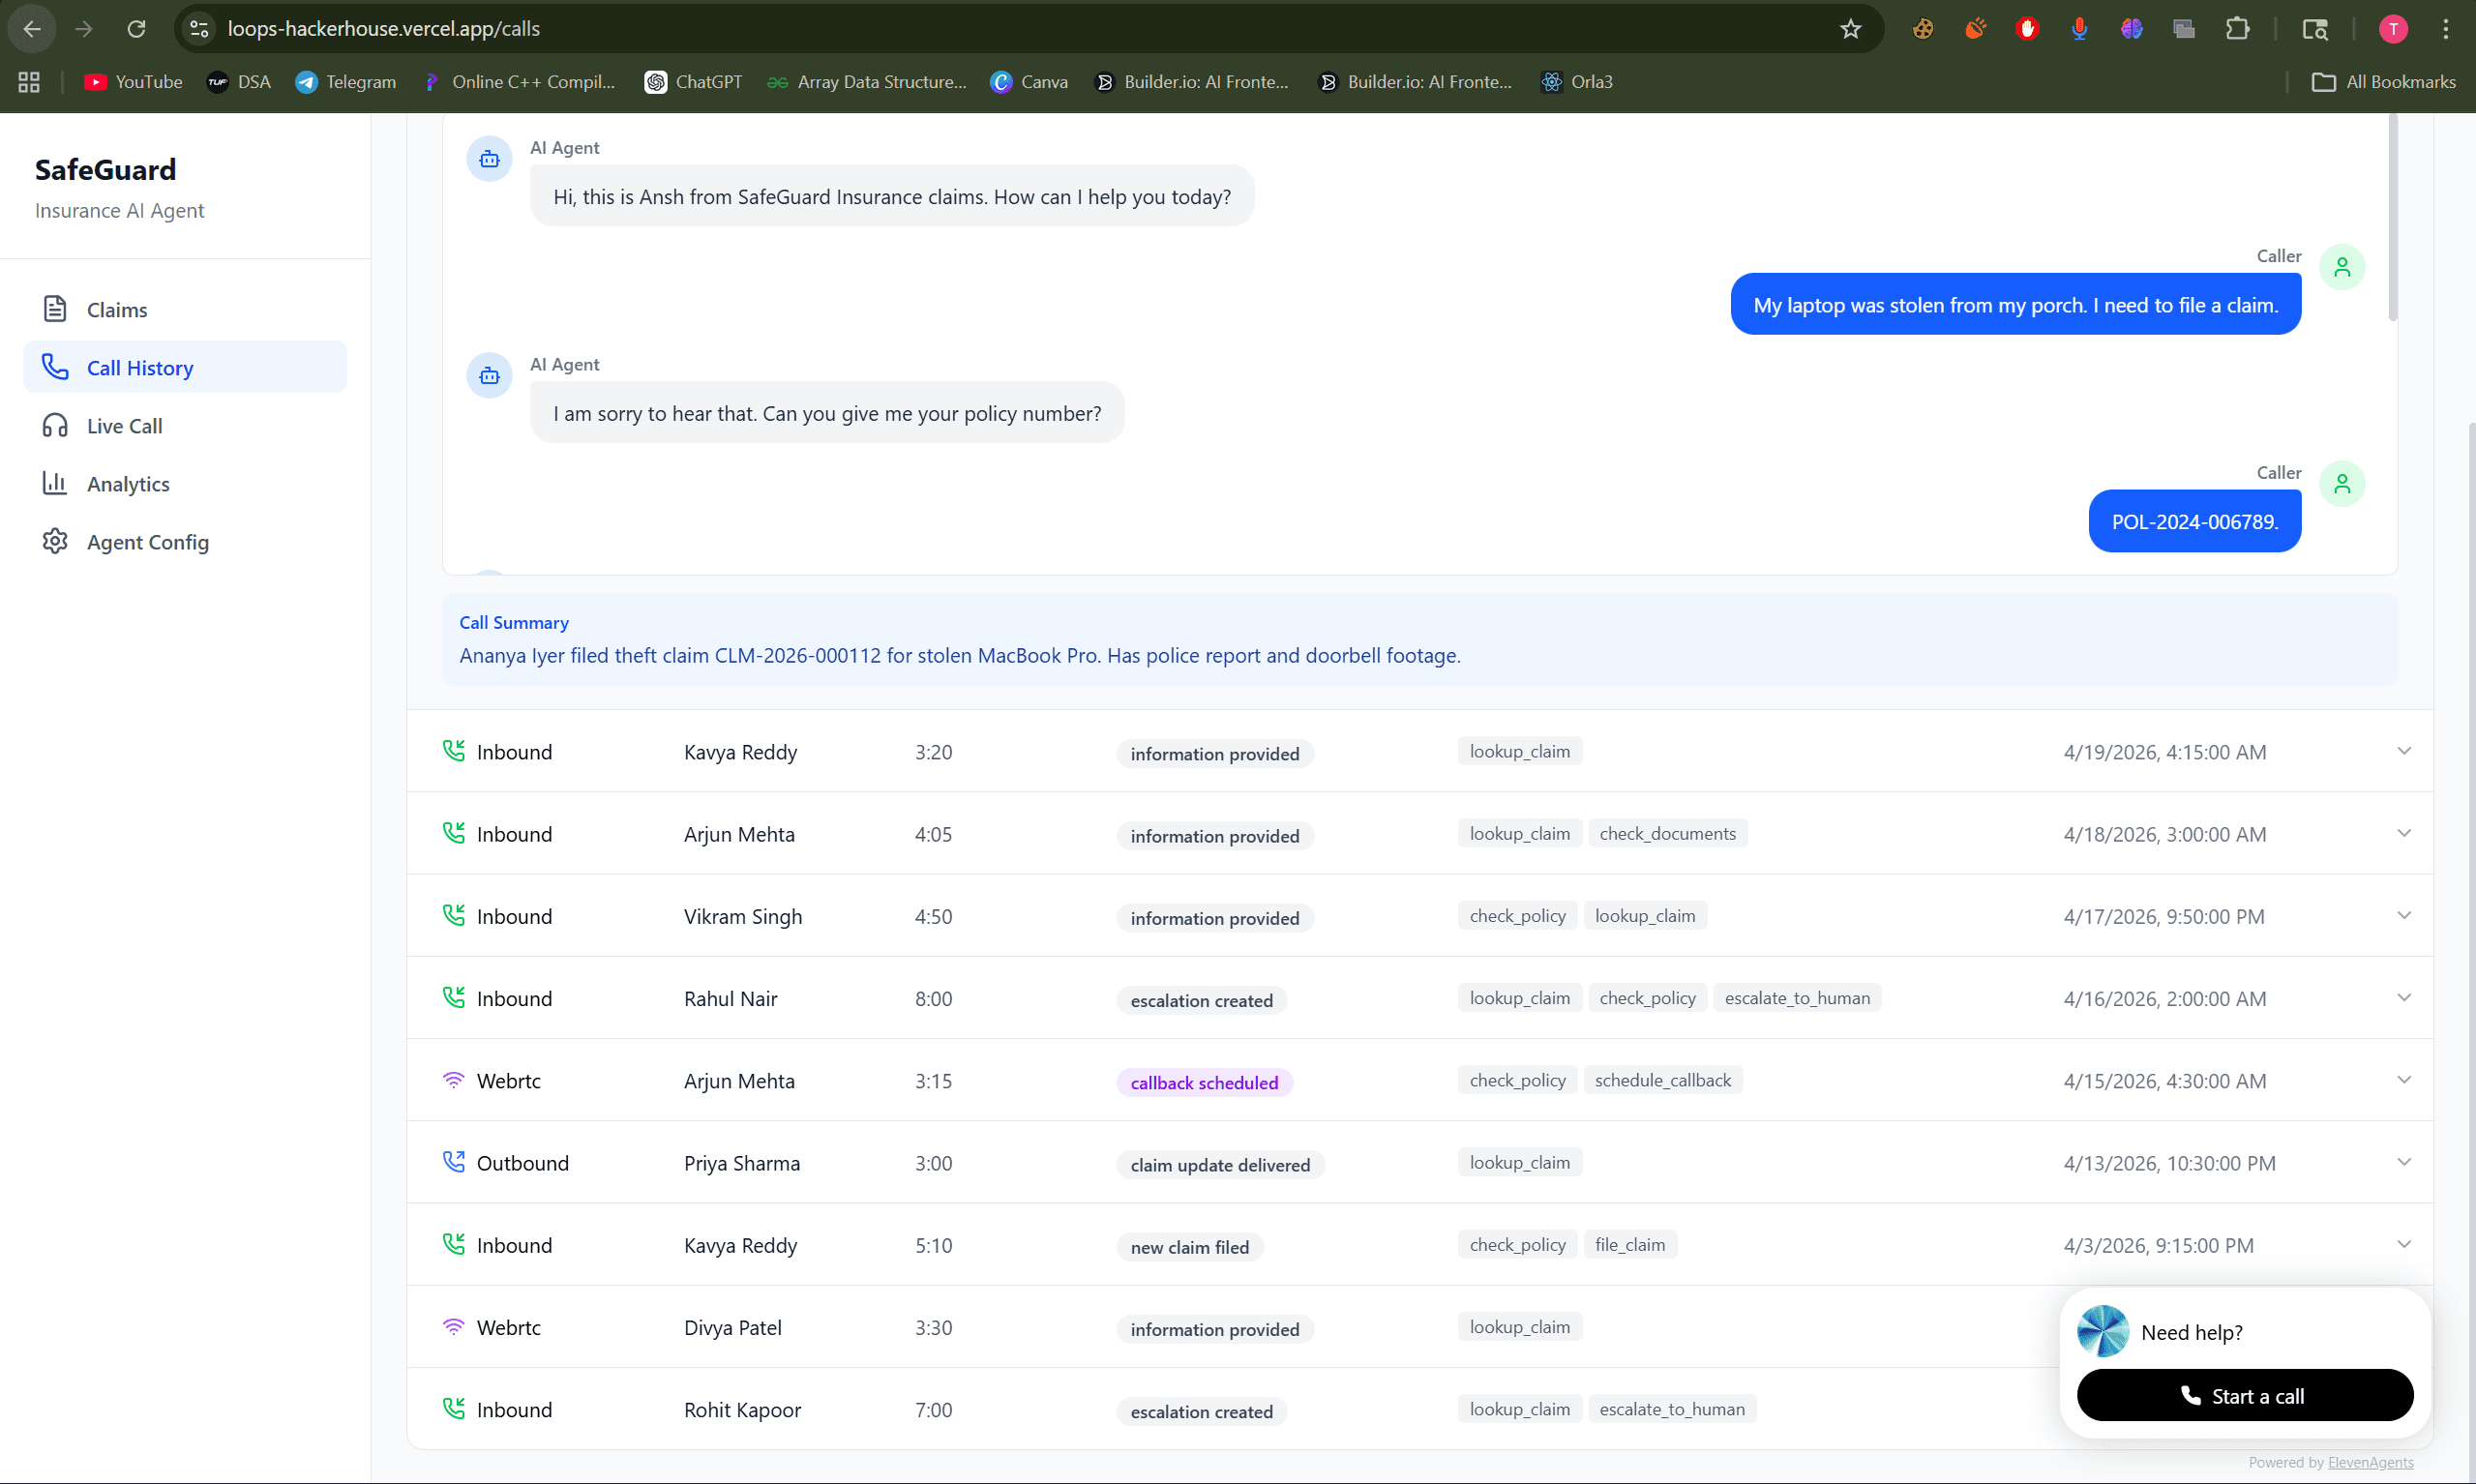The width and height of the screenshot is (2476, 1484).
Task: Click the outbound phone icon for Priya Sharma
Action: coord(454,1161)
